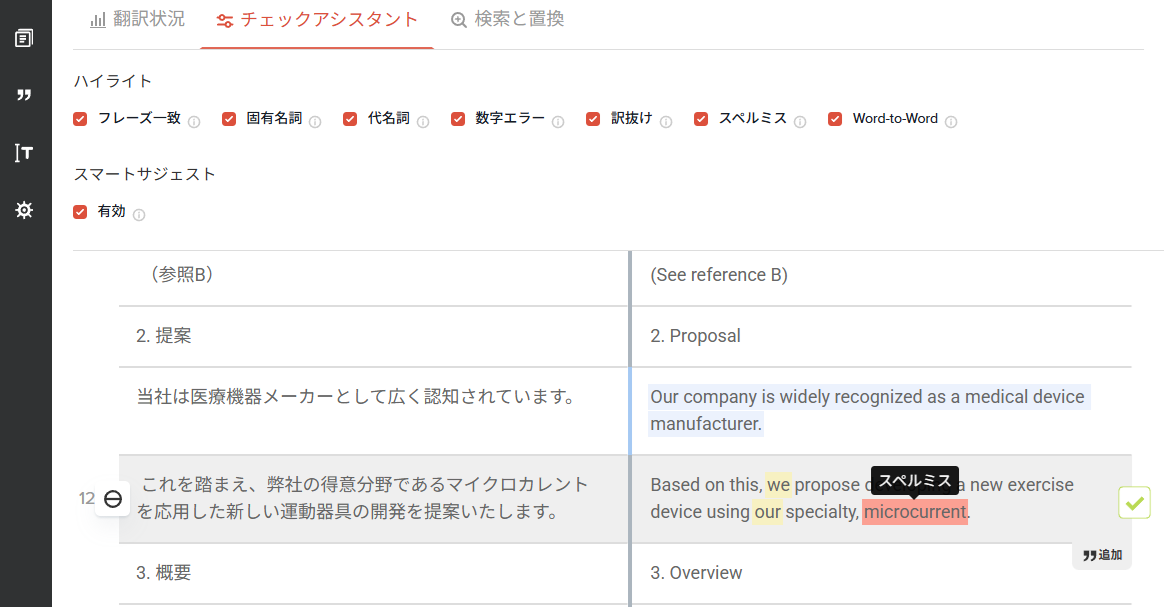1164x607 pixels.
Task: Select the text formatting sidebar icon
Action: (x=24, y=153)
